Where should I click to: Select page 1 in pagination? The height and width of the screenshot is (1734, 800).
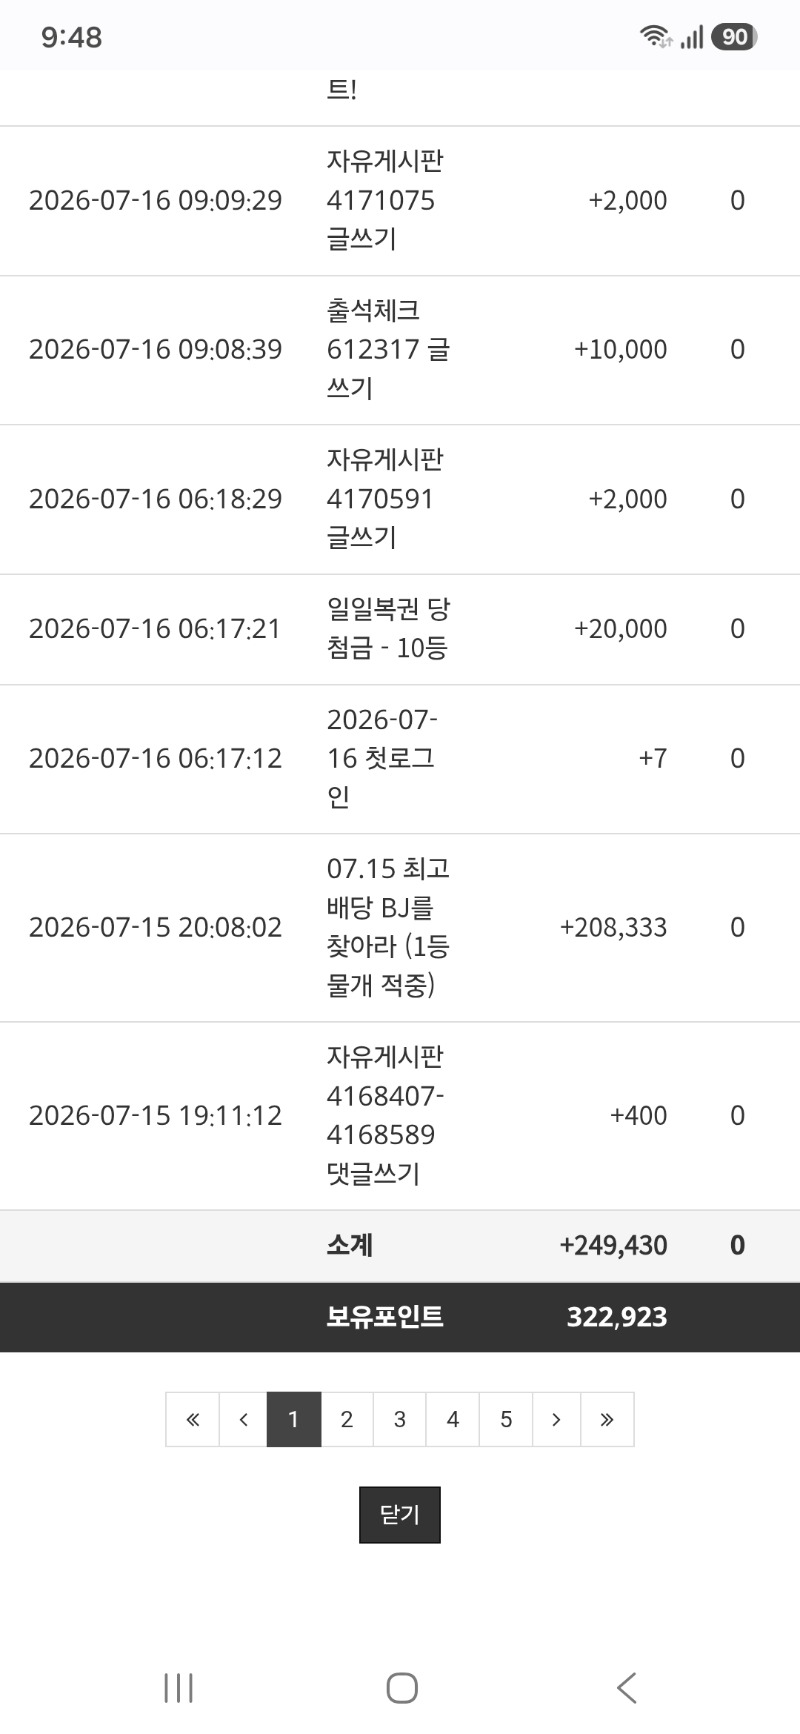294,1419
